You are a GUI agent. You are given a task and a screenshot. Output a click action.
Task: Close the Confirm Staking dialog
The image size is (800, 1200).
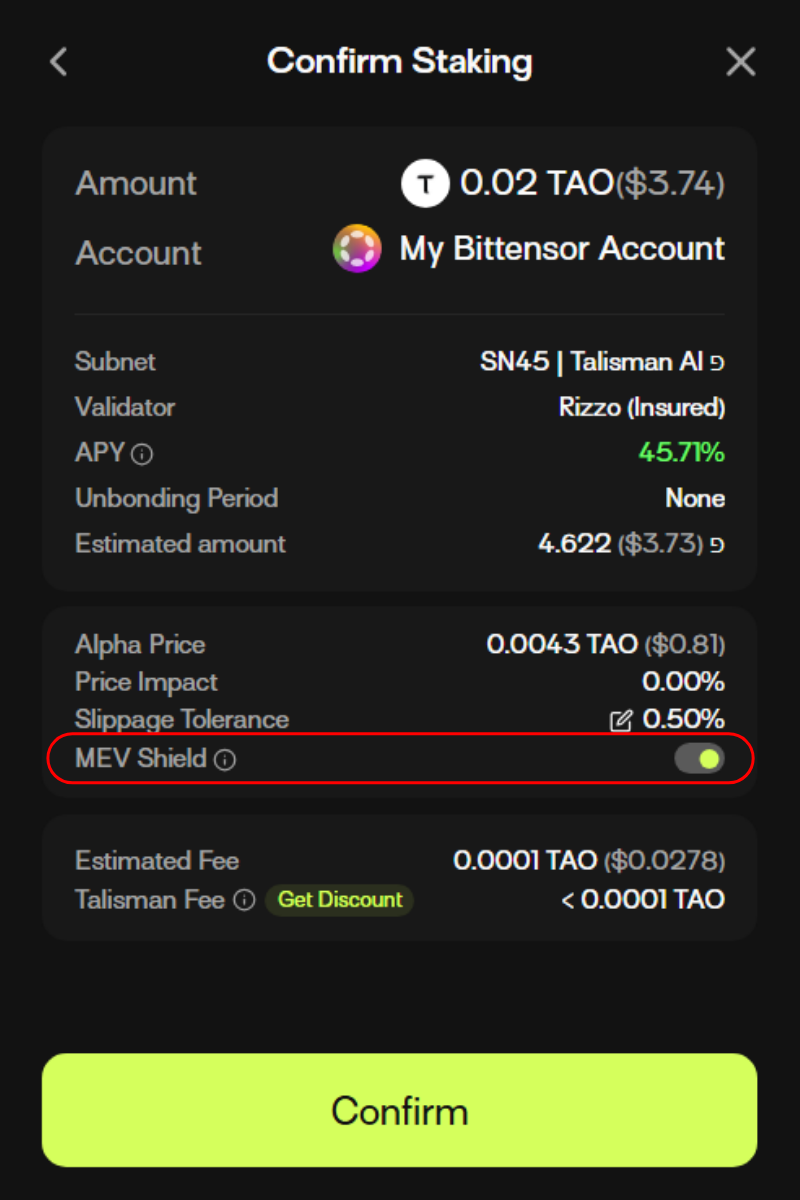[x=740, y=62]
